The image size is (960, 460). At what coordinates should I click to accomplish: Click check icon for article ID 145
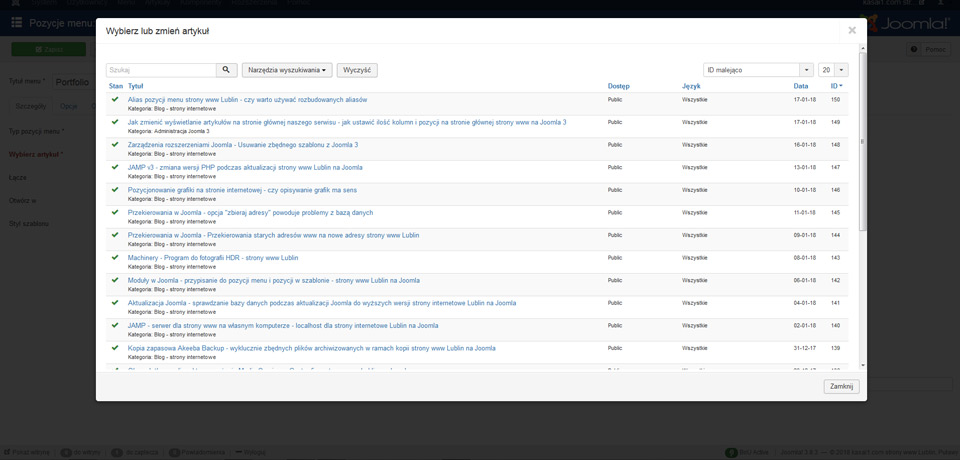(x=114, y=212)
